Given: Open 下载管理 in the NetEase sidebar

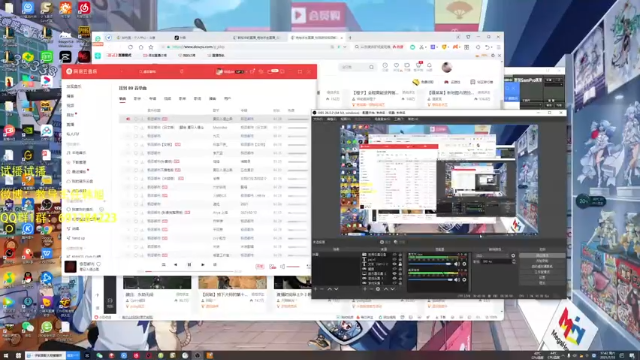Looking at the screenshot, I should click(x=79, y=162).
